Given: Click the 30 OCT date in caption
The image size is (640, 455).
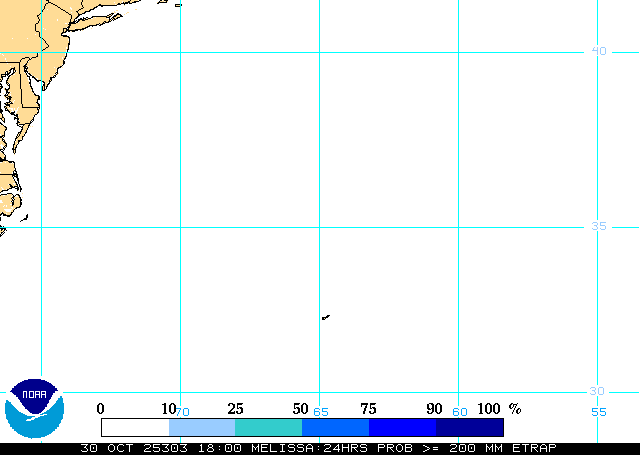Looking at the screenshot, I should coord(104,448).
